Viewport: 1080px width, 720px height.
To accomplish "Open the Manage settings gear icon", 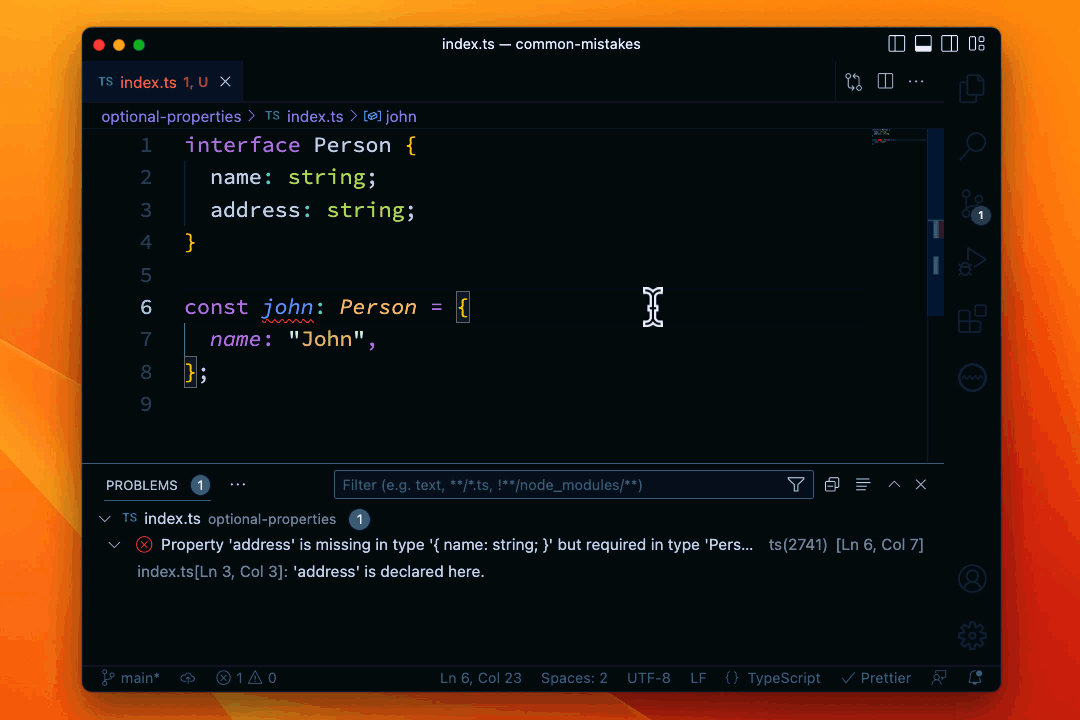I will point(971,635).
